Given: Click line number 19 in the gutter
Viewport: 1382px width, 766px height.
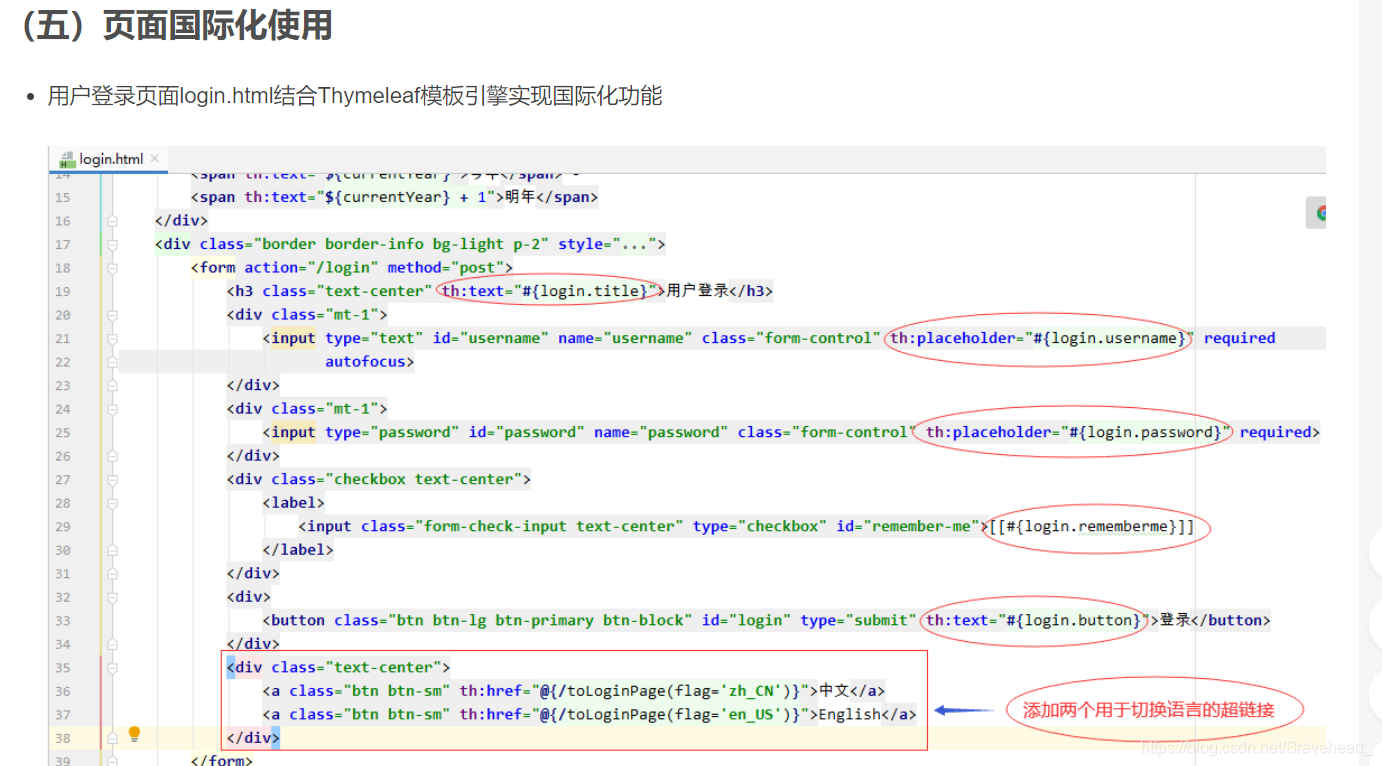Looking at the screenshot, I should tap(63, 292).
